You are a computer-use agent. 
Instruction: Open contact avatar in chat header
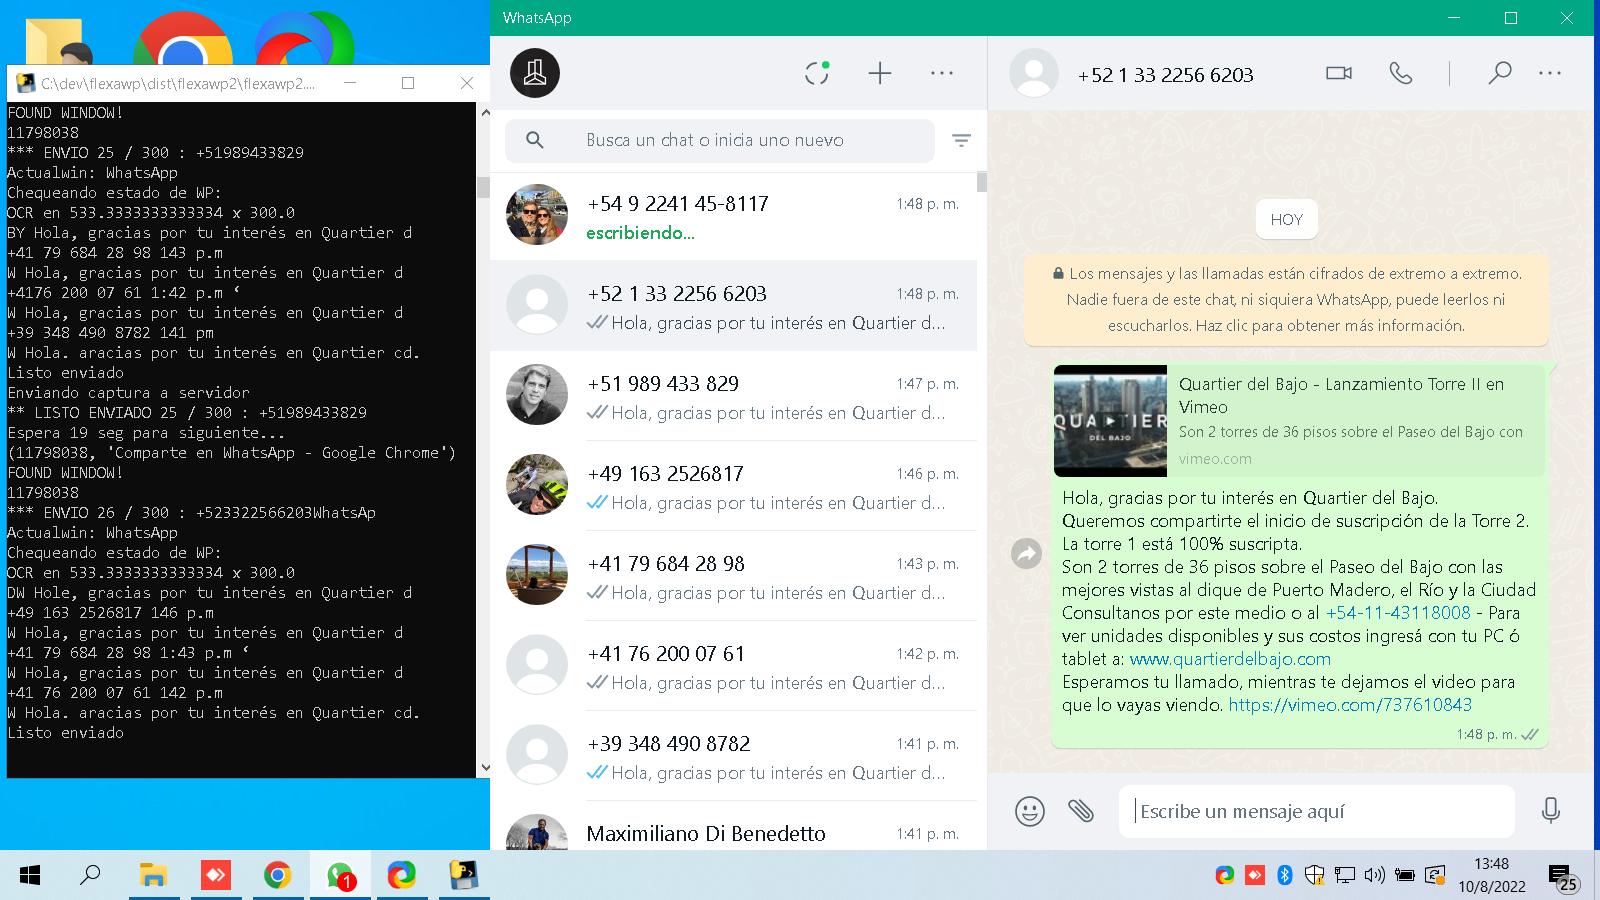click(x=1034, y=73)
